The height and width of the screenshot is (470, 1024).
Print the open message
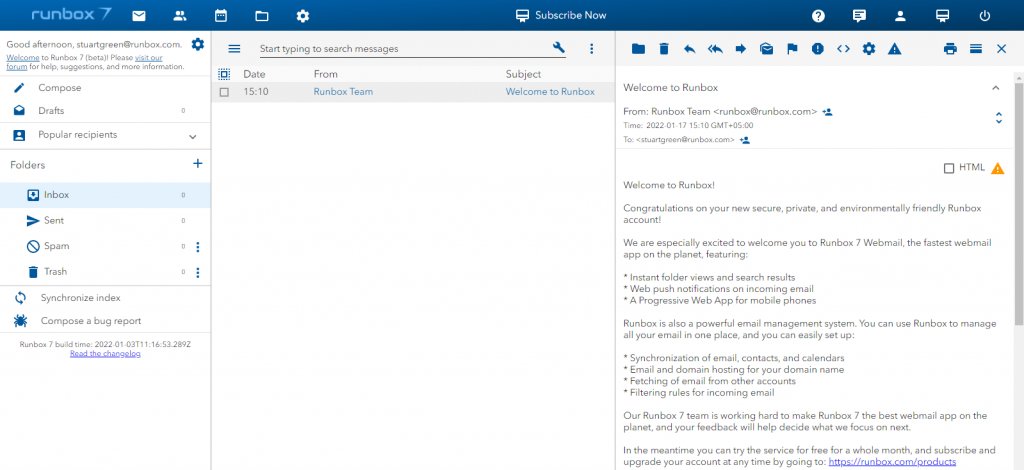(950, 48)
